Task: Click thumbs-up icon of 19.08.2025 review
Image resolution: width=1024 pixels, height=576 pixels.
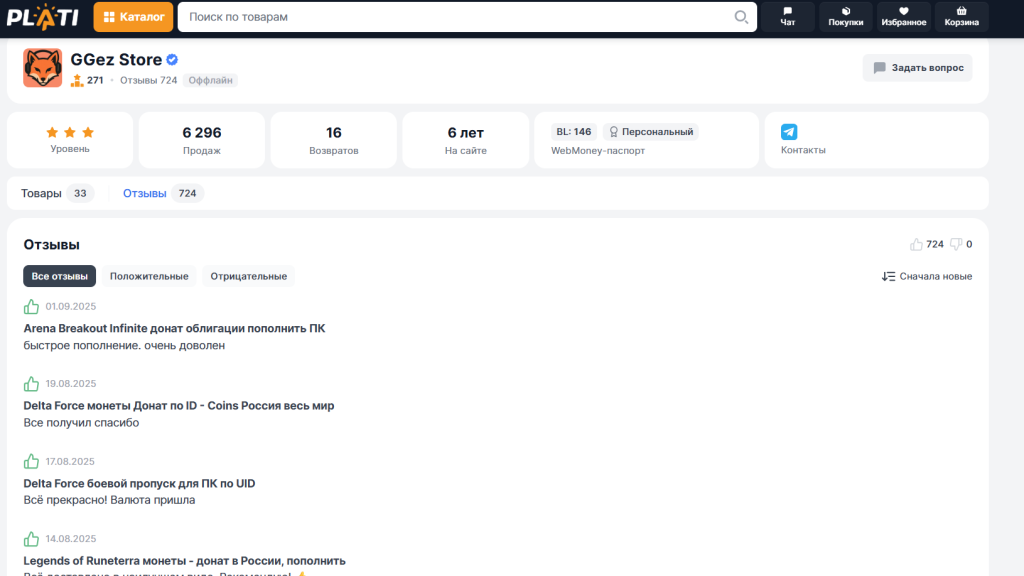Action: point(31,383)
